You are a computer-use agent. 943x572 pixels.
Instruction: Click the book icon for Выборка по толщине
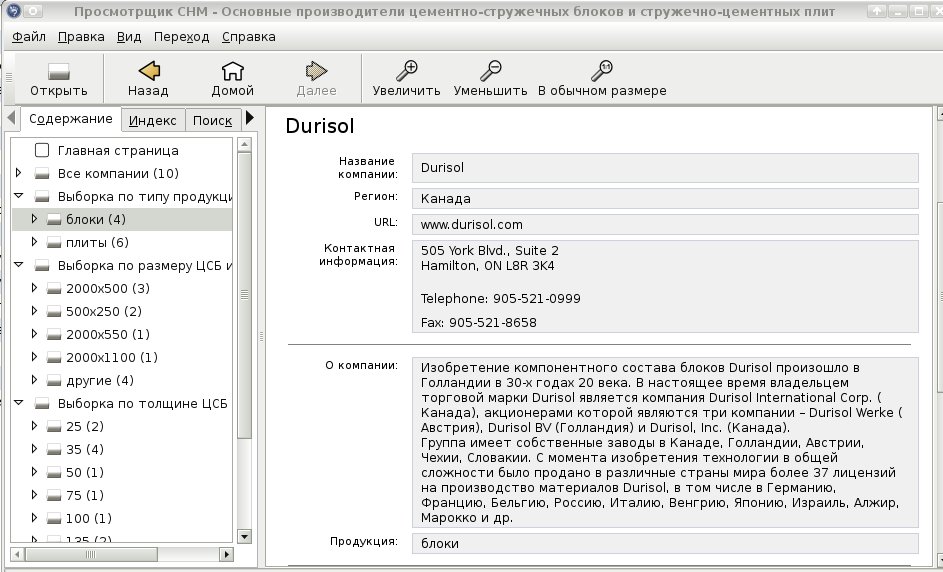coord(41,404)
